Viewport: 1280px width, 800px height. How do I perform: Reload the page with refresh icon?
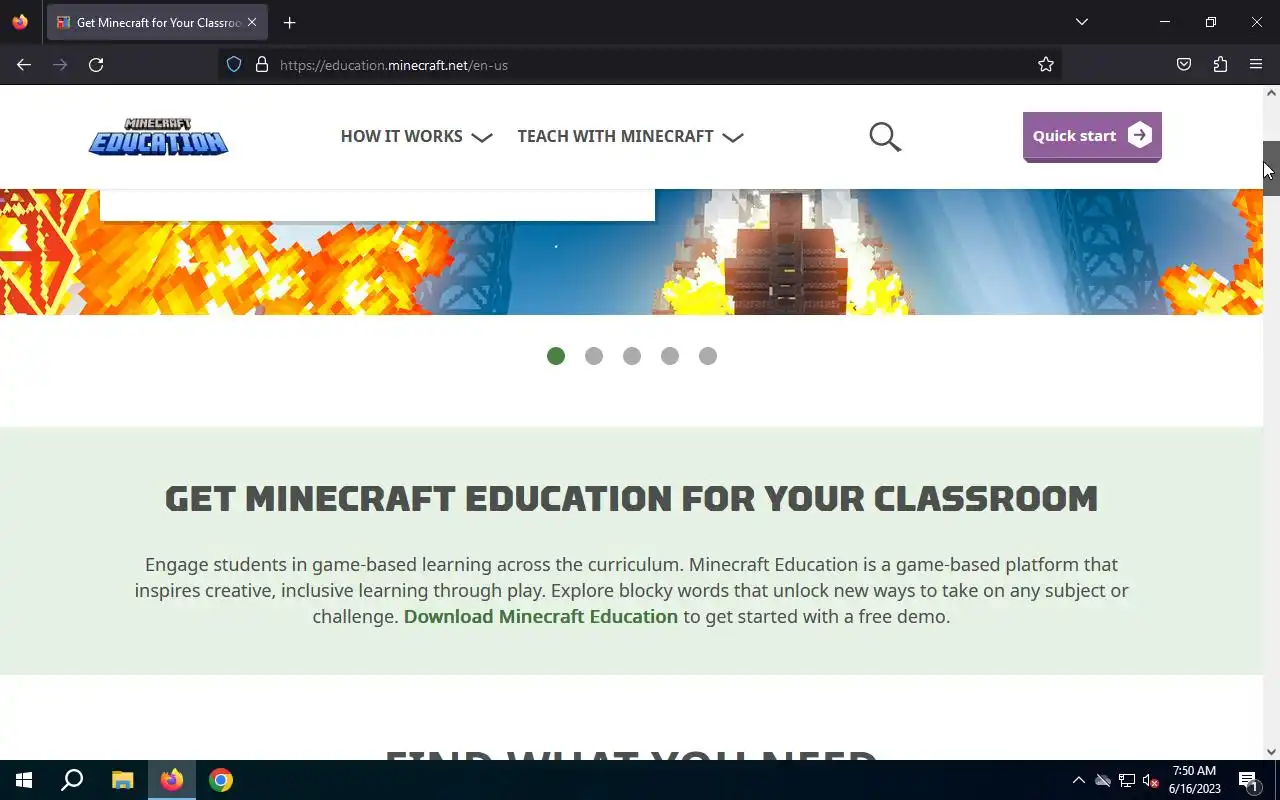(x=96, y=65)
